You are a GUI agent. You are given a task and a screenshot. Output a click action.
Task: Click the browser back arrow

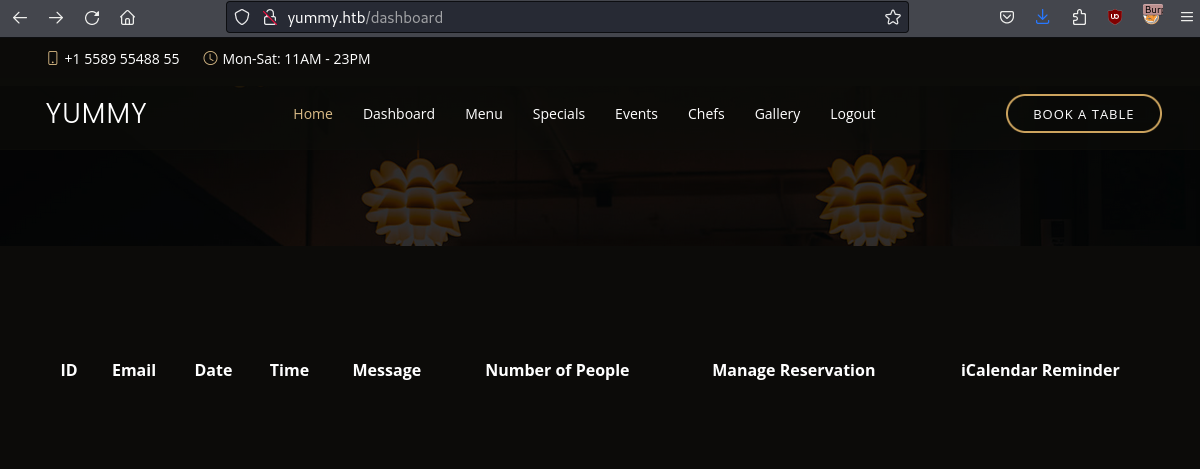20,17
